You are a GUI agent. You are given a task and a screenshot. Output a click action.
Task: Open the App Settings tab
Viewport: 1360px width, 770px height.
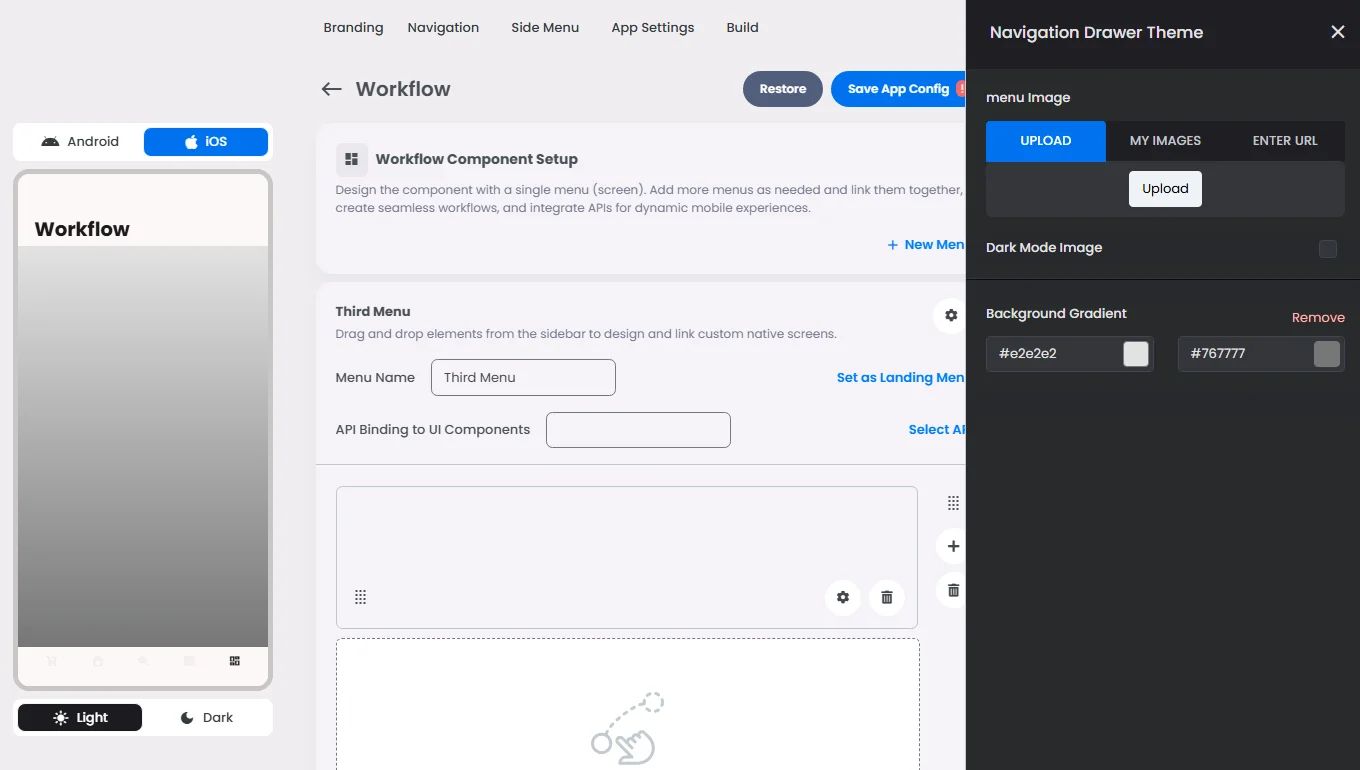pos(653,28)
